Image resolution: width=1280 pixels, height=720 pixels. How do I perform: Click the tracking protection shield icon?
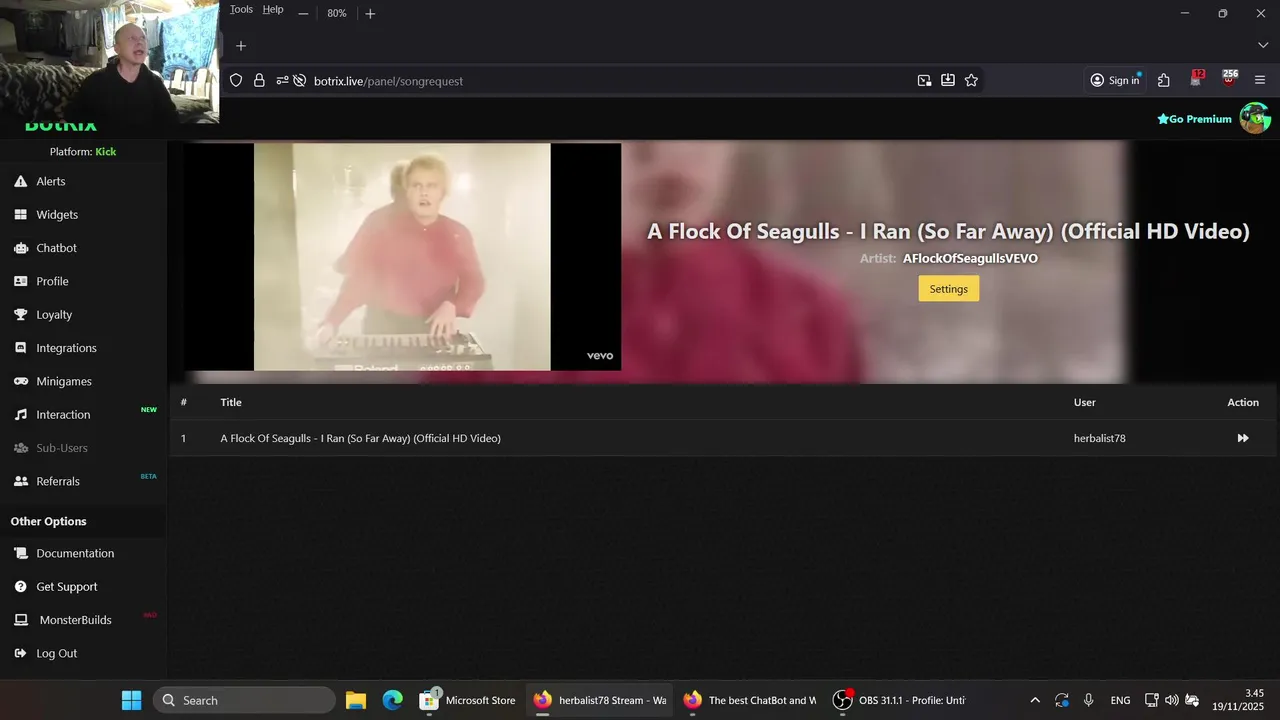236,81
